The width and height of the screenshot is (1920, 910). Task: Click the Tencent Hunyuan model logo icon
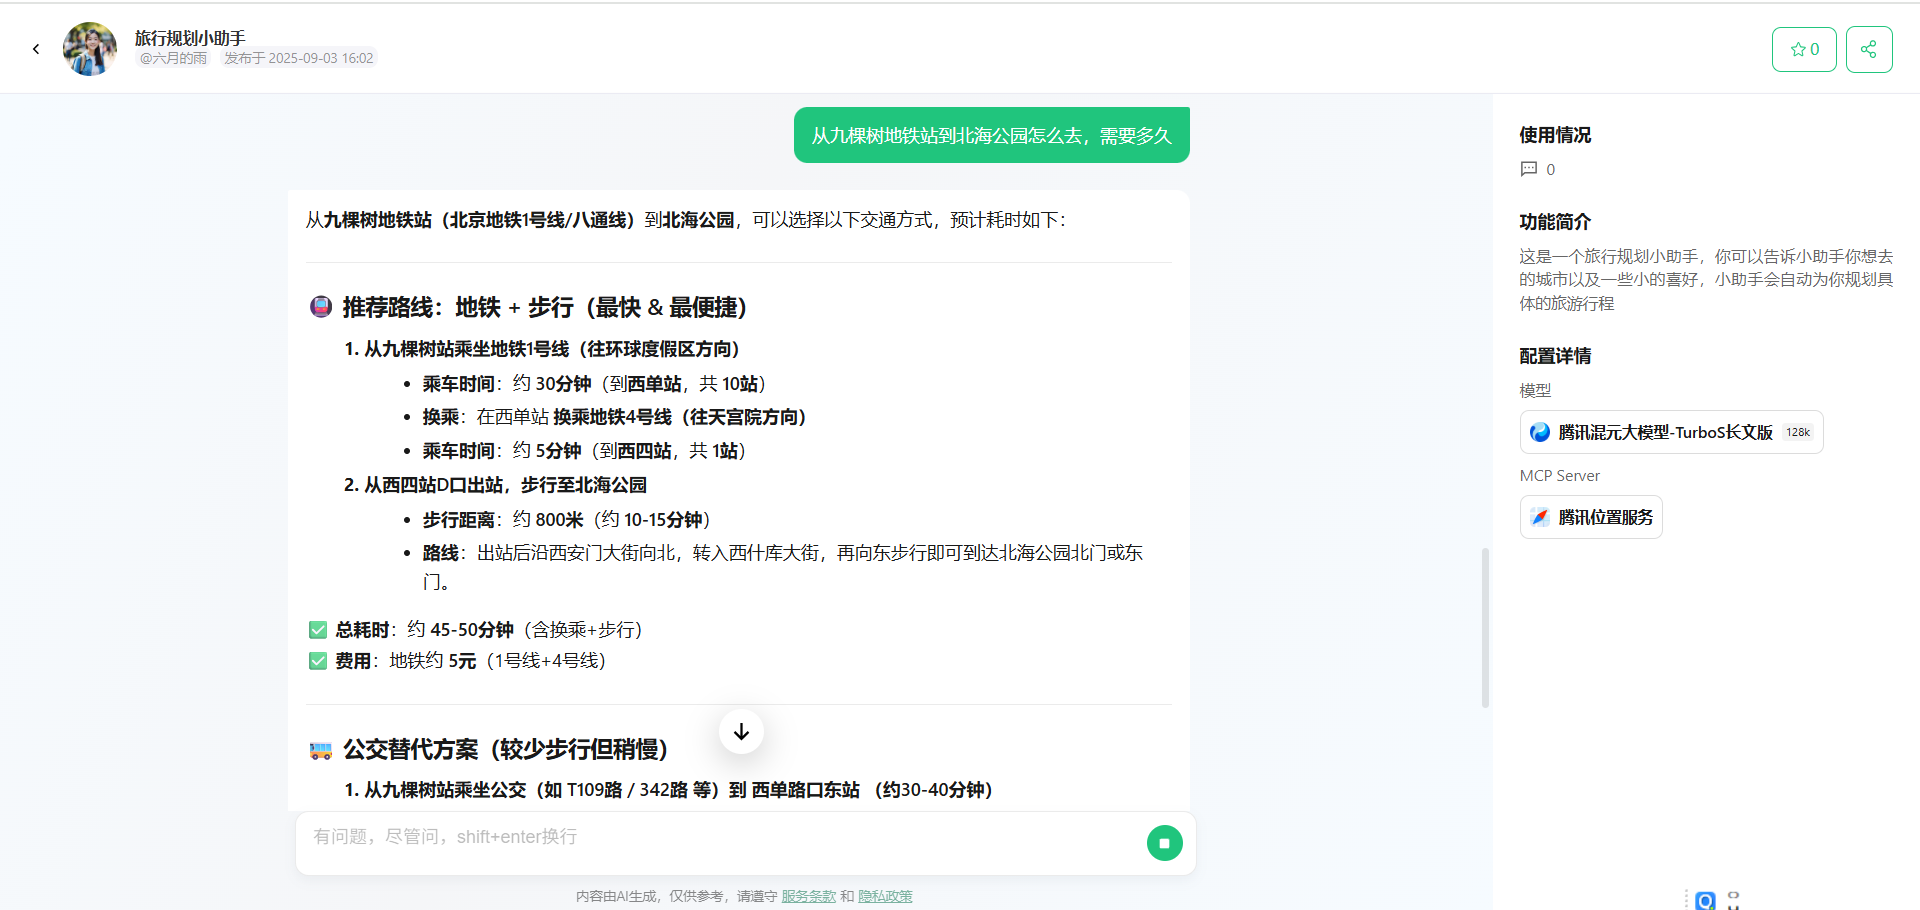pos(1540,432)
